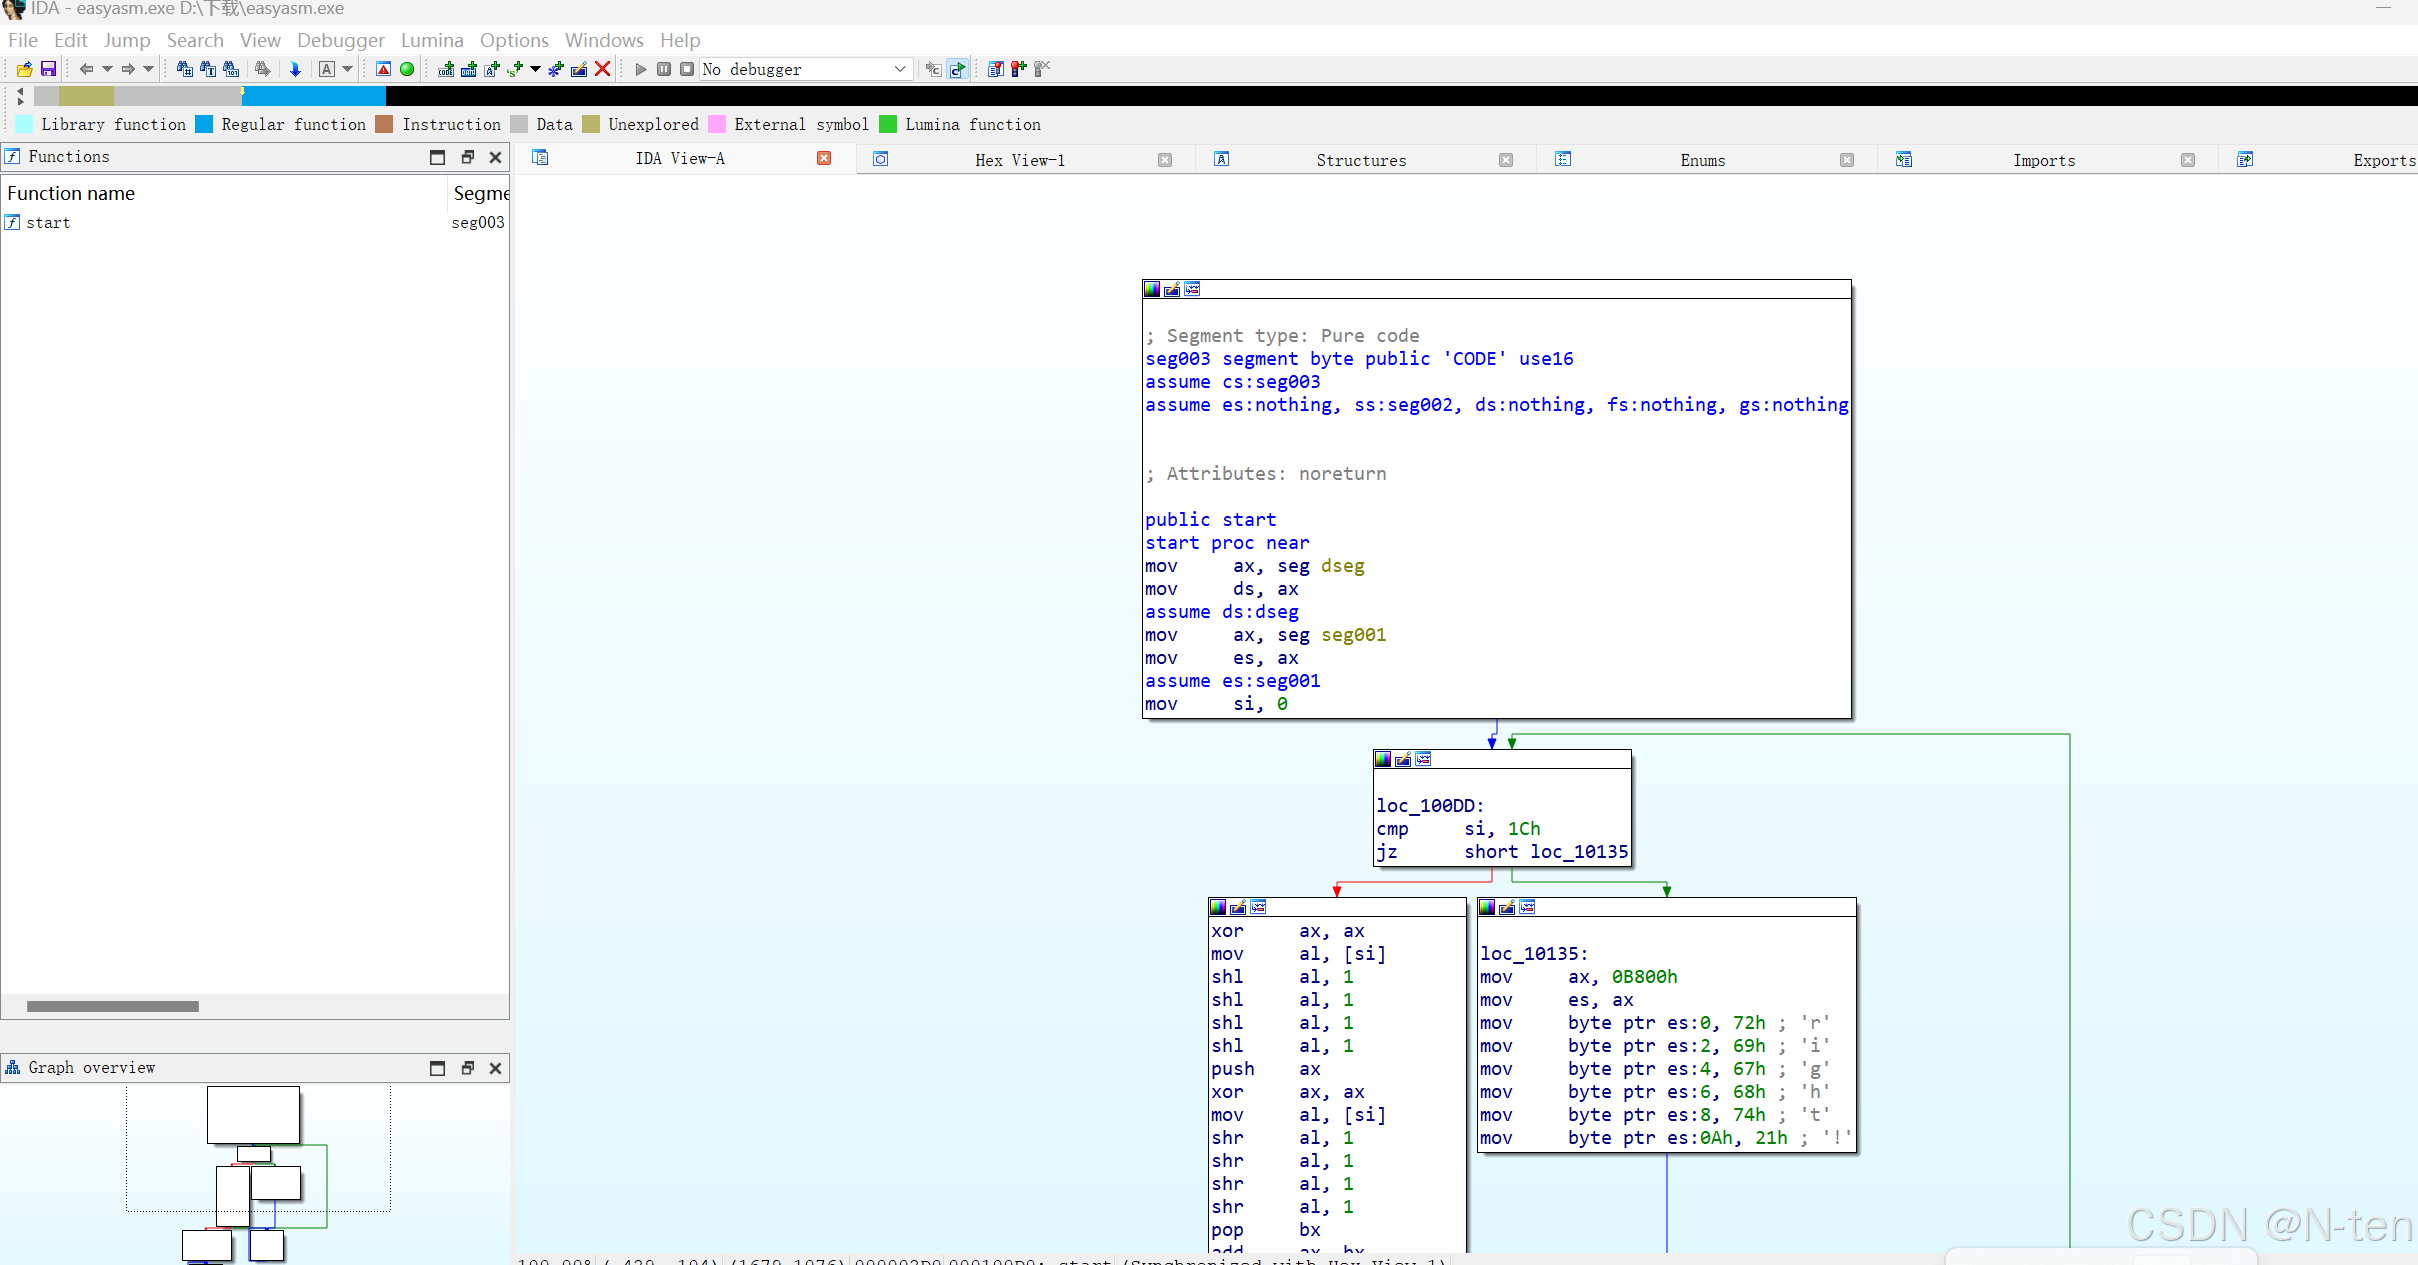
Task: Toggle float on Graph overview panel
Action: pos(467,1068)
